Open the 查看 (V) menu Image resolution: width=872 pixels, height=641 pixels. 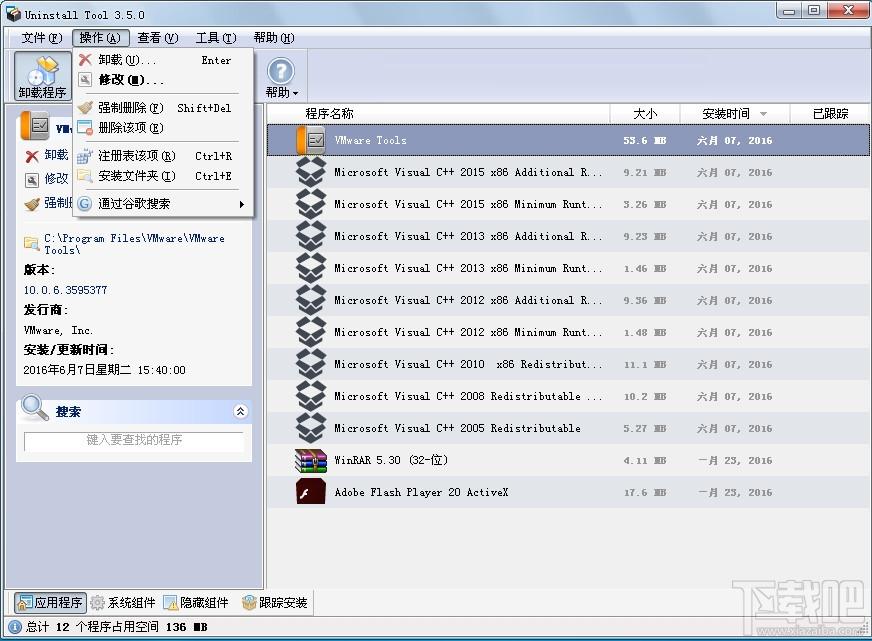[x=158, y=38]
